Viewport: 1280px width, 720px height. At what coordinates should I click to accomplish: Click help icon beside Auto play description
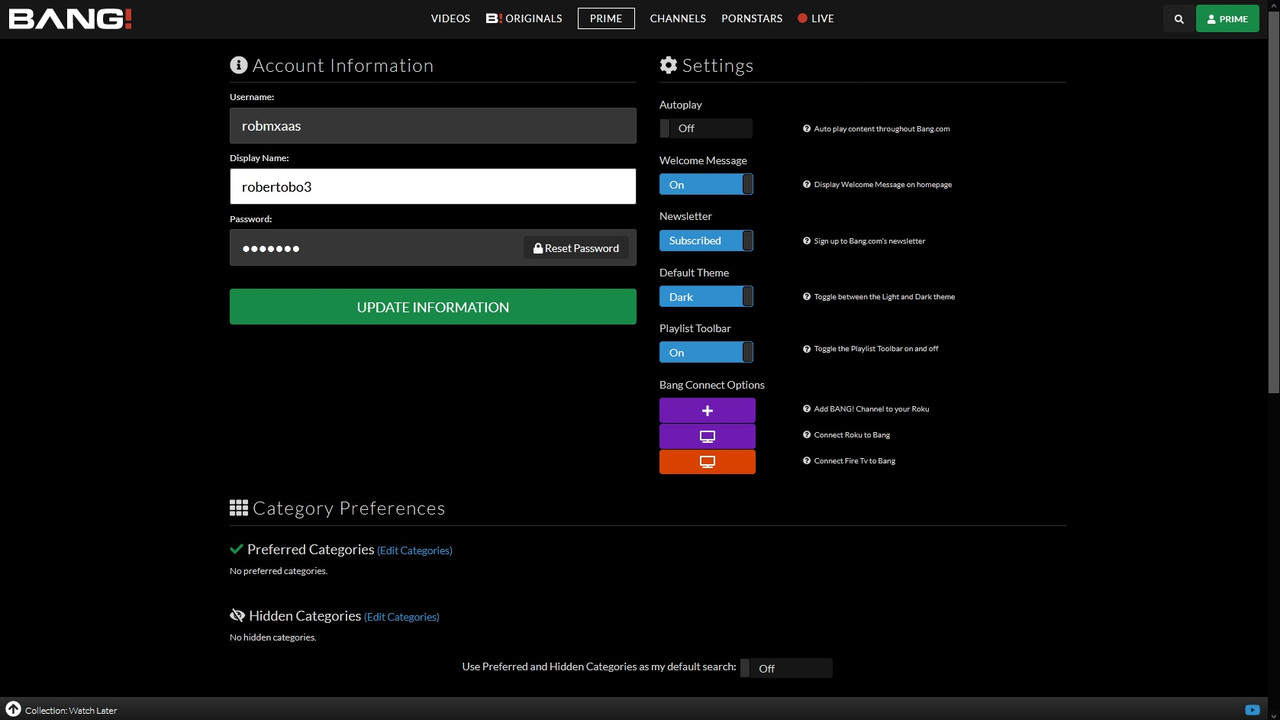807,129
